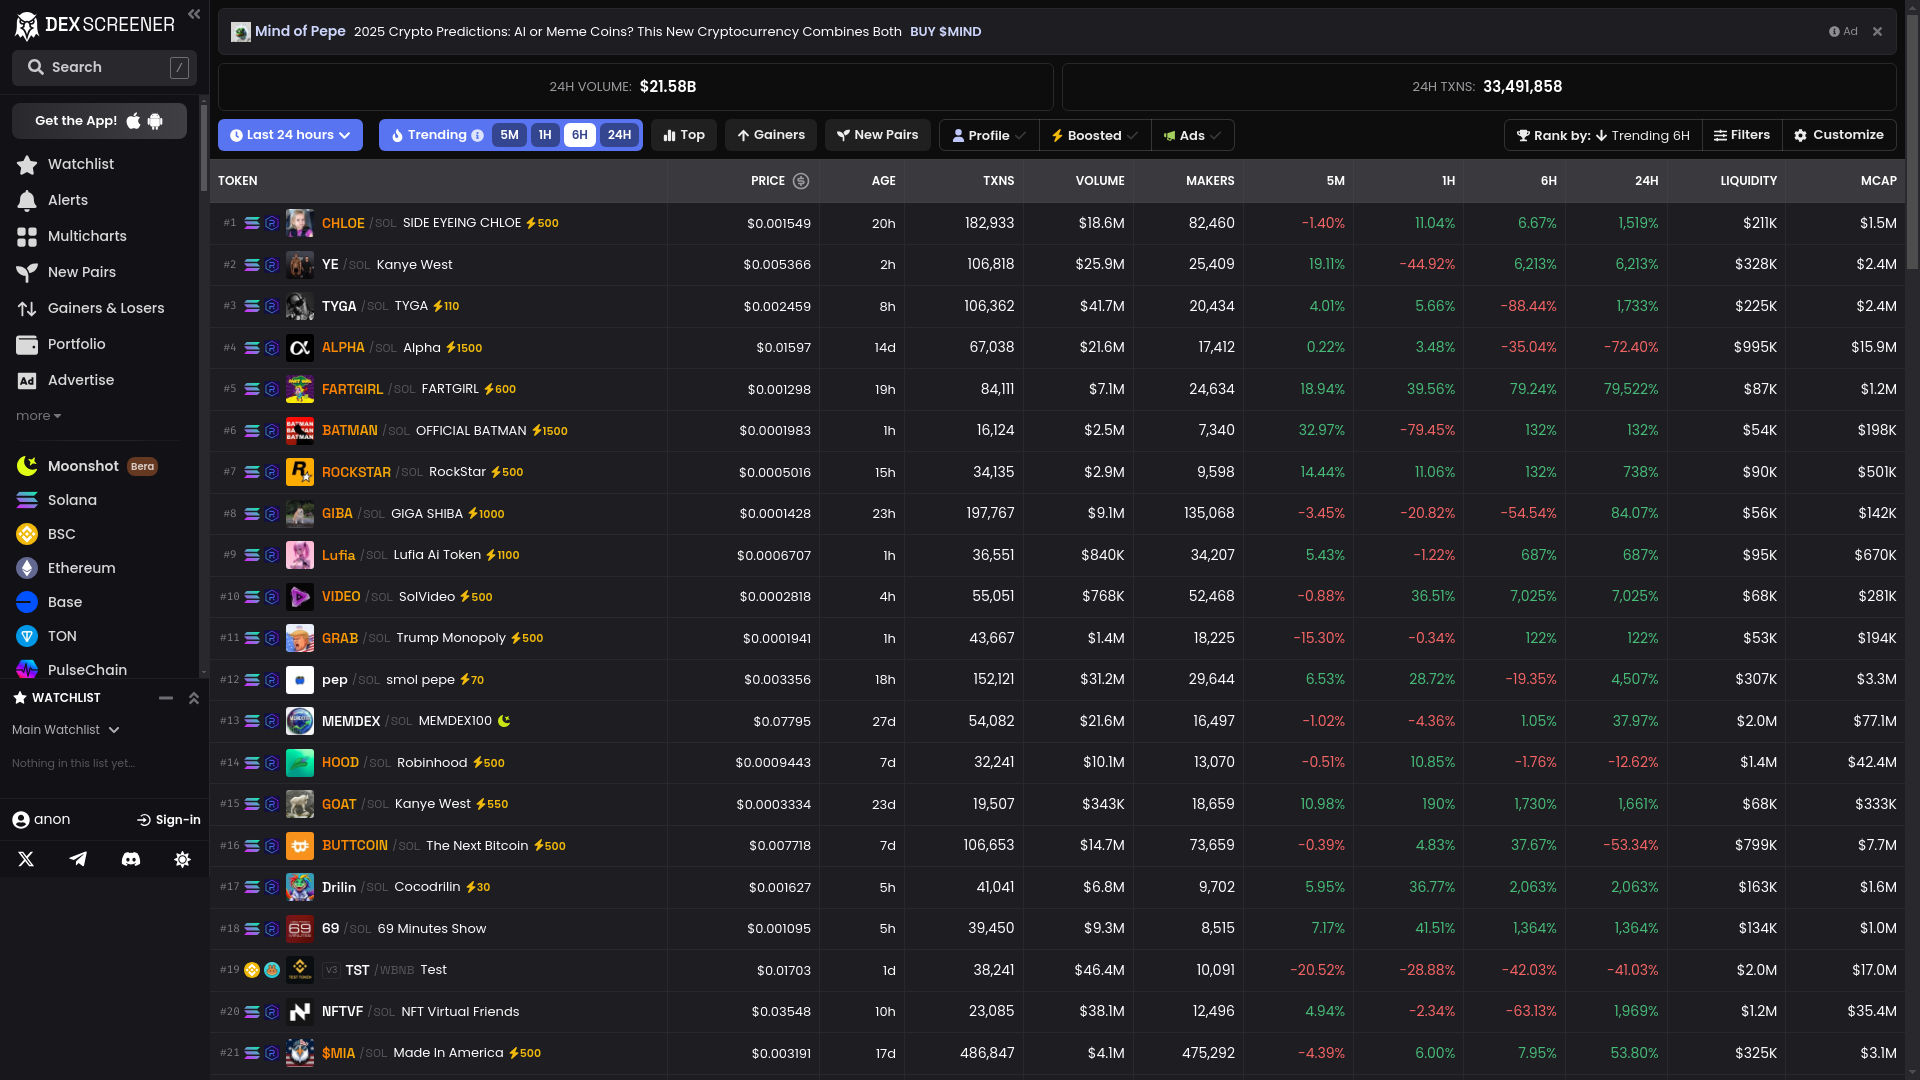Open Customize options

[x=1839, y=135]
